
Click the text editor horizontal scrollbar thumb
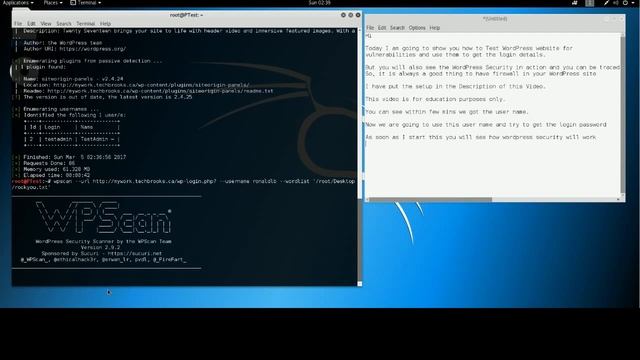click(431, 200)
